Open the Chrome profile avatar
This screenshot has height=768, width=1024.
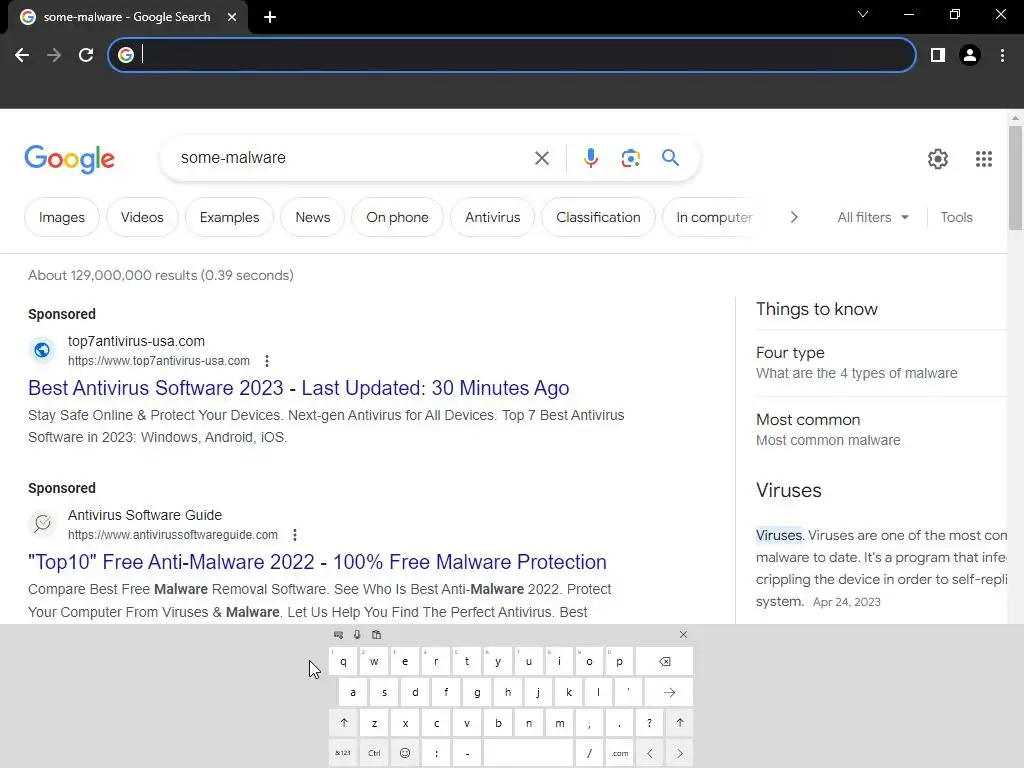click(x=970, y=55)
